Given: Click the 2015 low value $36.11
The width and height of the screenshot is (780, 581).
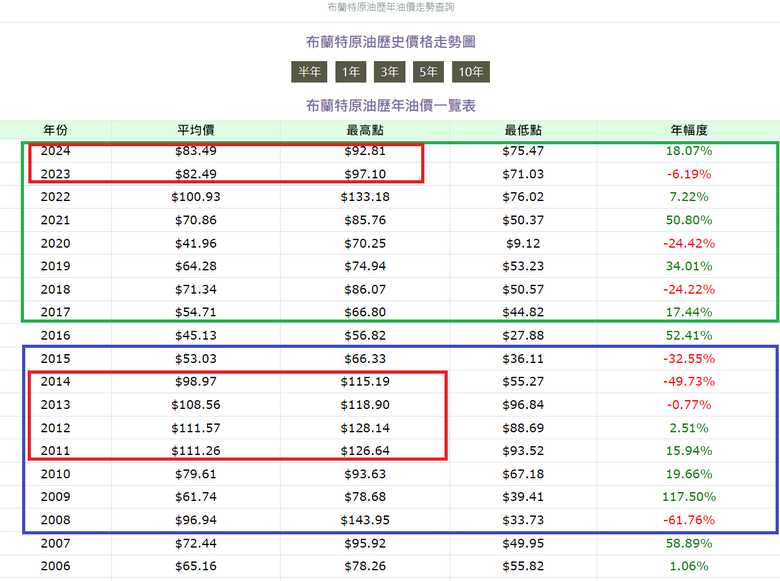Looking at the screenshot, I should (x=523, y=359).
